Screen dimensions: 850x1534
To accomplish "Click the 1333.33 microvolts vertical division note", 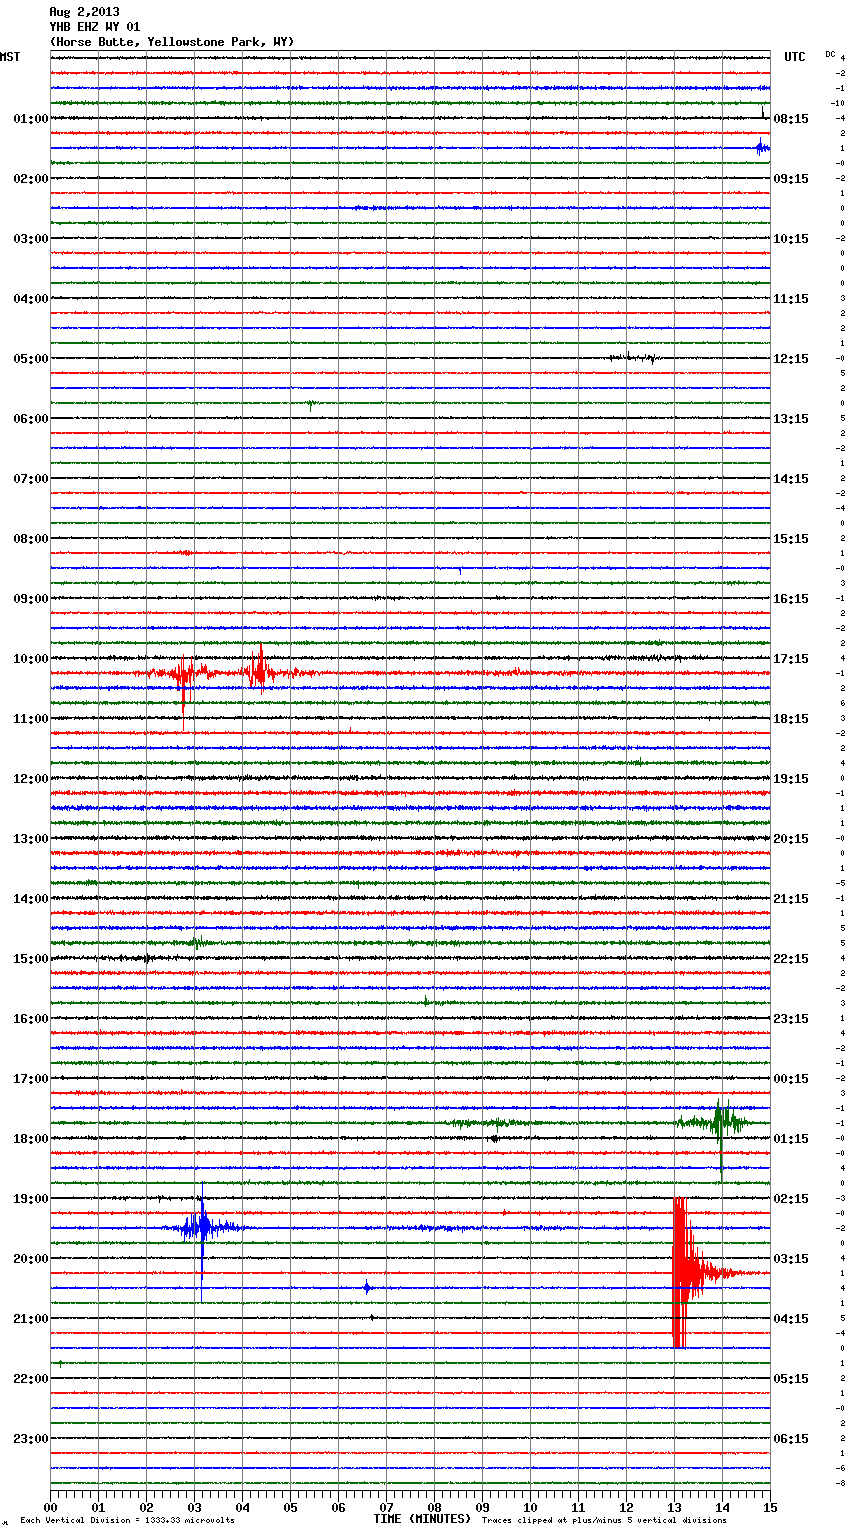I will 127,1521.
